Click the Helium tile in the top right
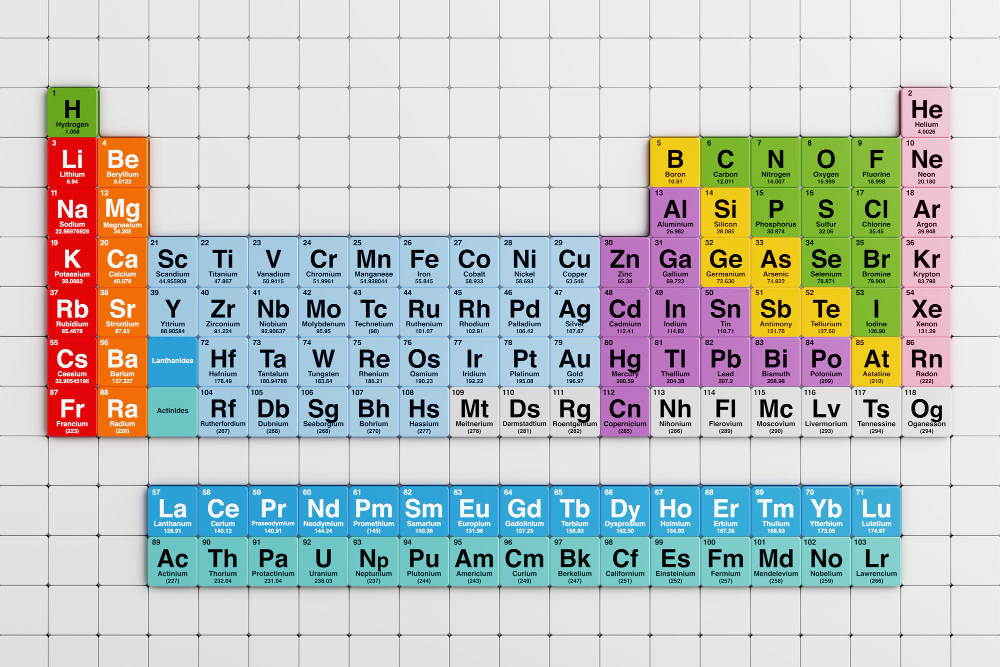 coord(927,111)
